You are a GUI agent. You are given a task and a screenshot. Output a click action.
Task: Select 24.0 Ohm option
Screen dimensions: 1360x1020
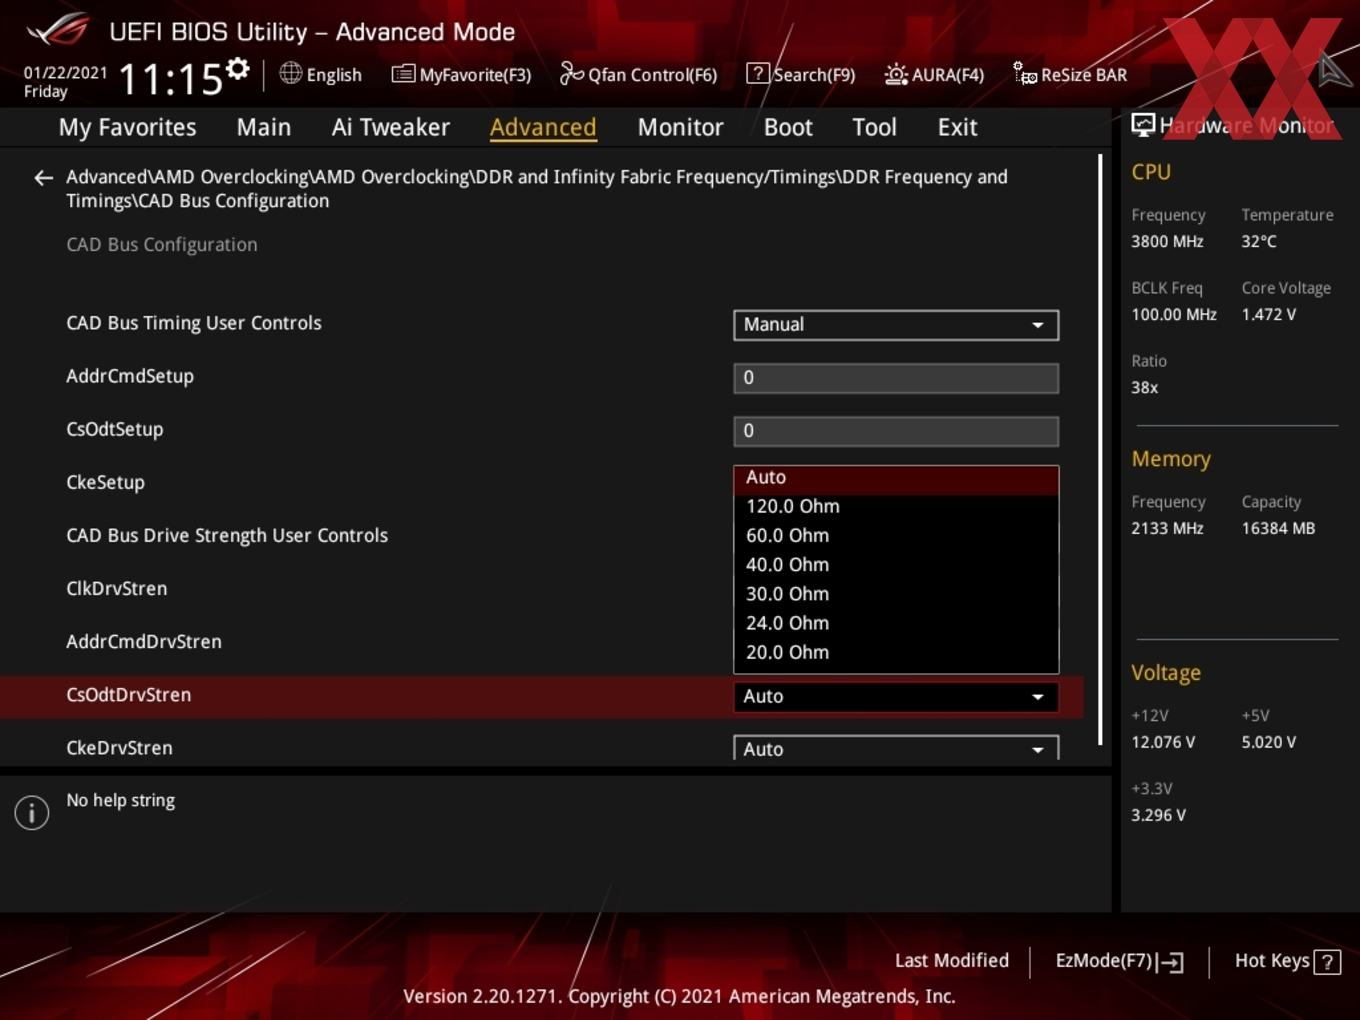pyautogui.click(x=896, y=623)
